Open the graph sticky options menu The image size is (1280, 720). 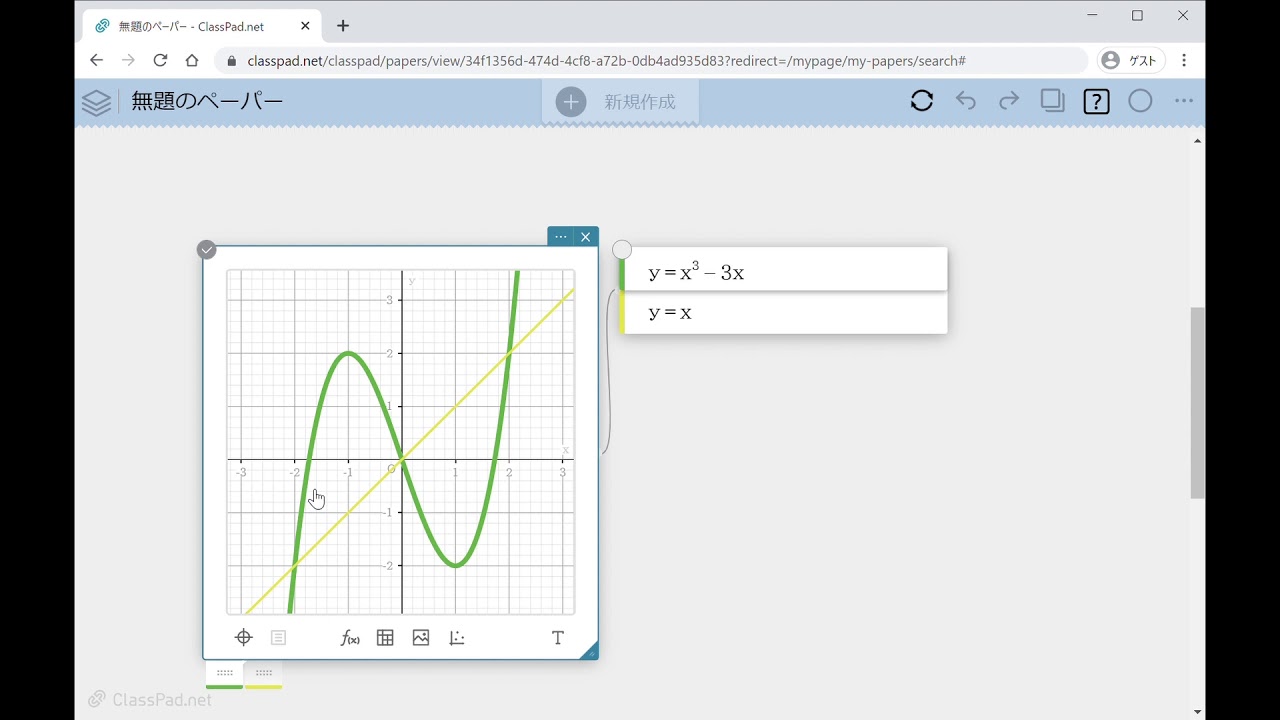point(560,237)
